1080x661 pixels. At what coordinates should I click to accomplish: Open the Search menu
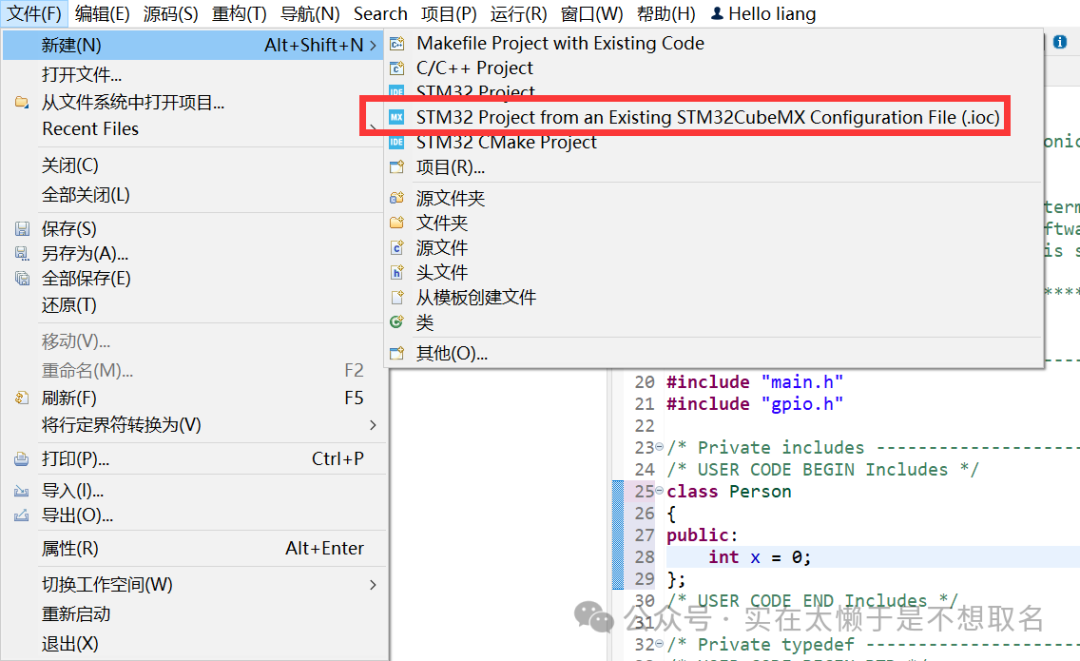tap(380, 14)
